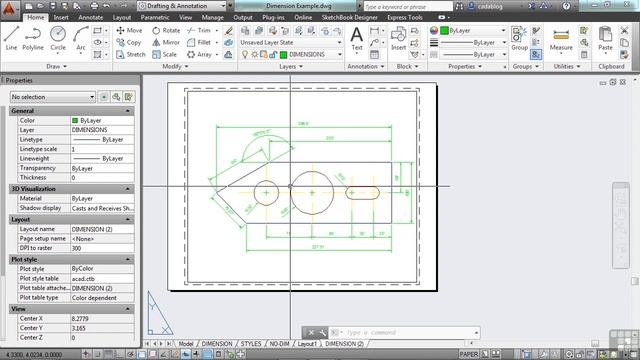Screen dimensions: 640x360
Task: Click the linear Dimension tool icon
Action: click(374, 31)
